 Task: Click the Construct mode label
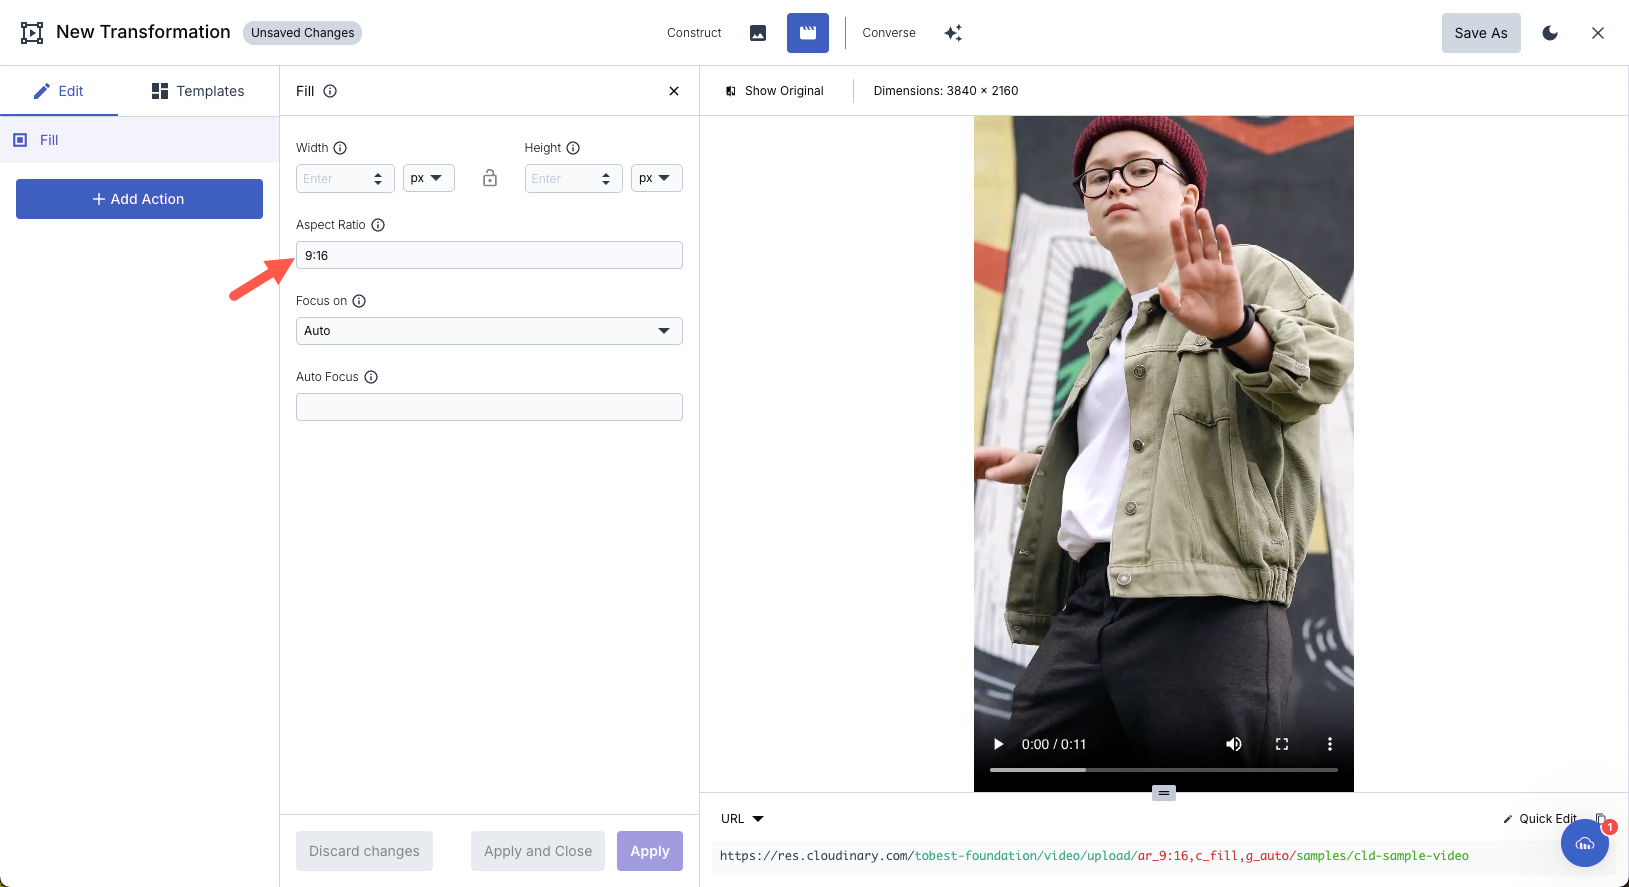pyautogui.click(x=694, y=33)
